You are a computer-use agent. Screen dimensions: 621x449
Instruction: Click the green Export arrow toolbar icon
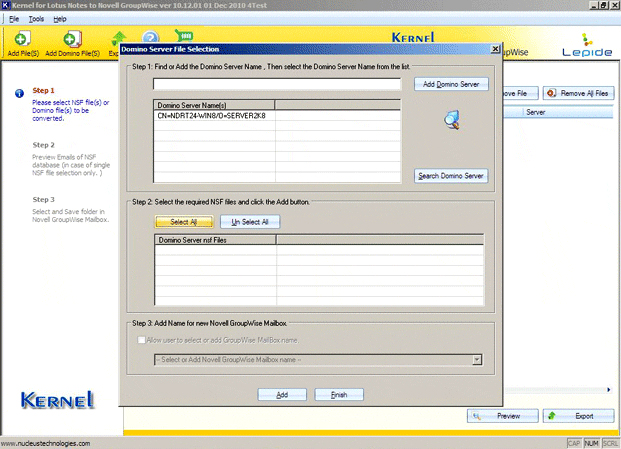(x=118, y=37)
